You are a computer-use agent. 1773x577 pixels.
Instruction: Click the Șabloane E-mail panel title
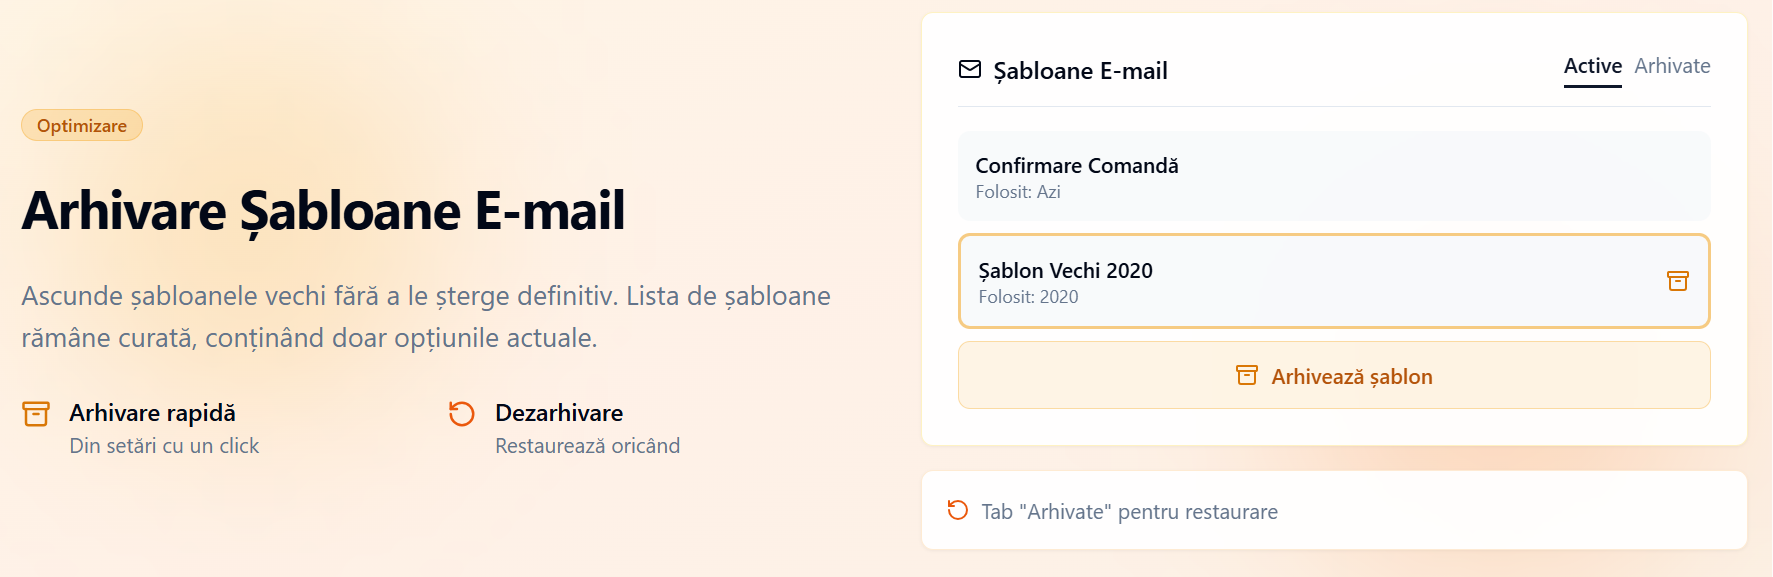(x=1080, y=71)
